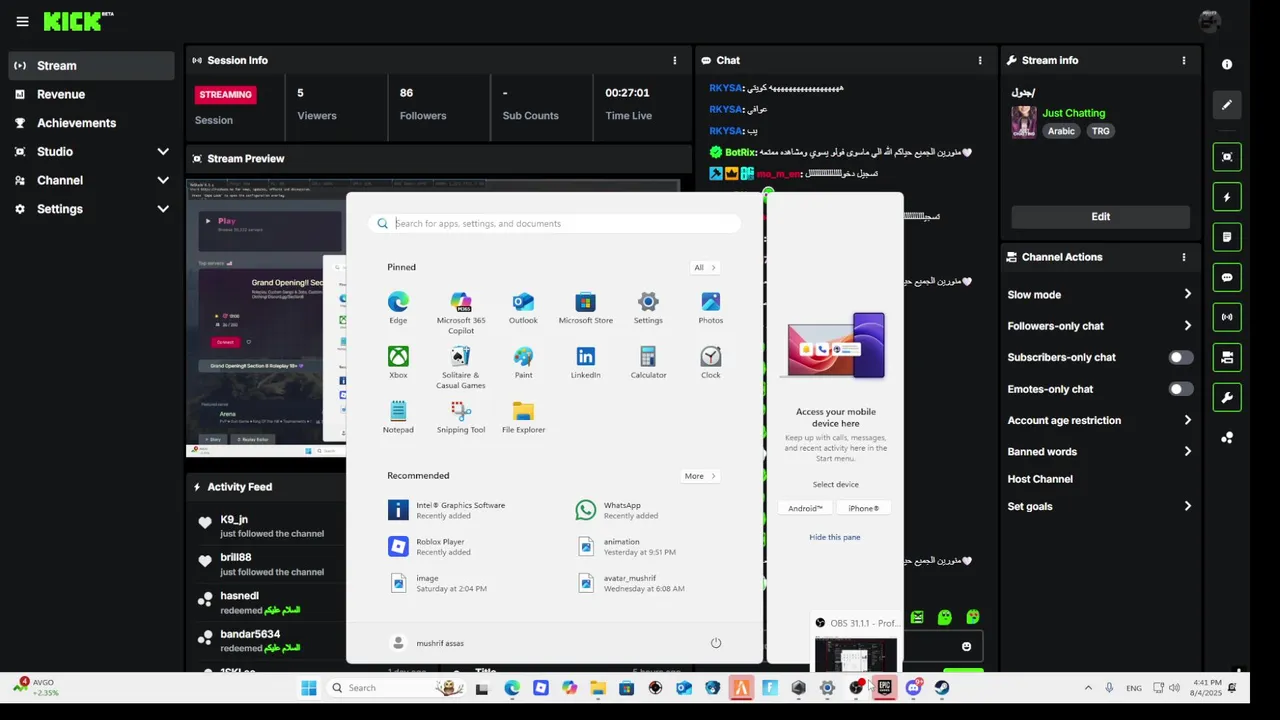Screen dimensions: 1280x720
Task: Open Edge from the Start menu pinned apps
Action: 398,307
